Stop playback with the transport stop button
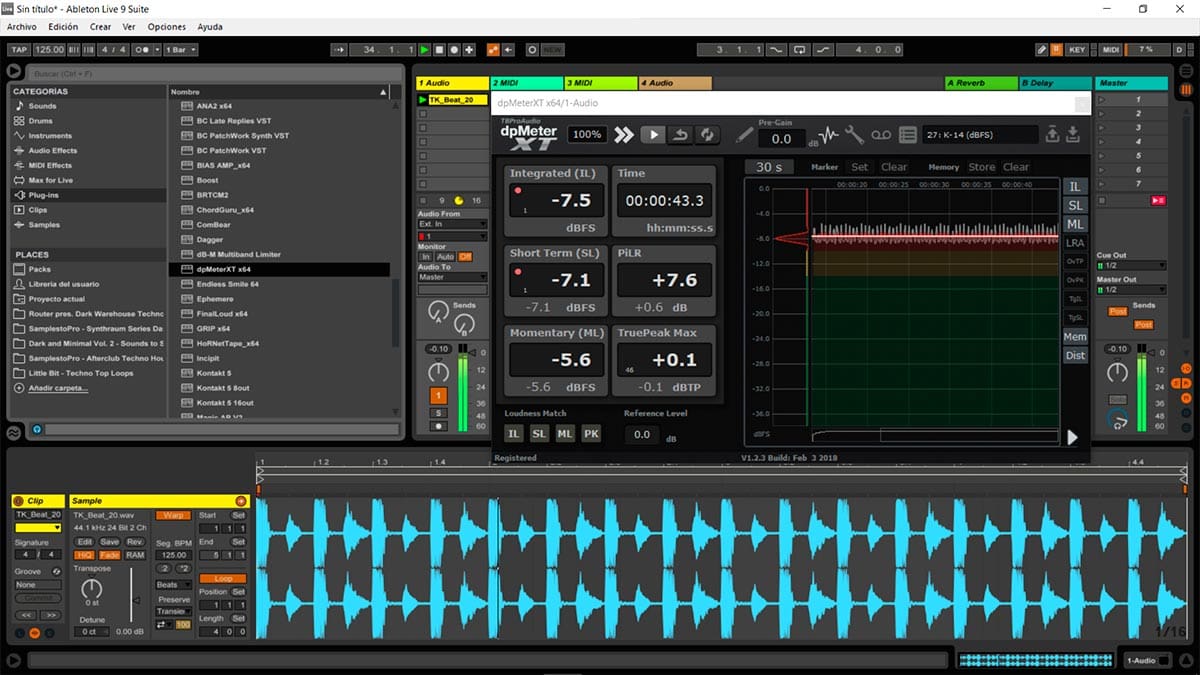Image resolution: width=1200 pixels, height=675 pixels. pos(439,49)
